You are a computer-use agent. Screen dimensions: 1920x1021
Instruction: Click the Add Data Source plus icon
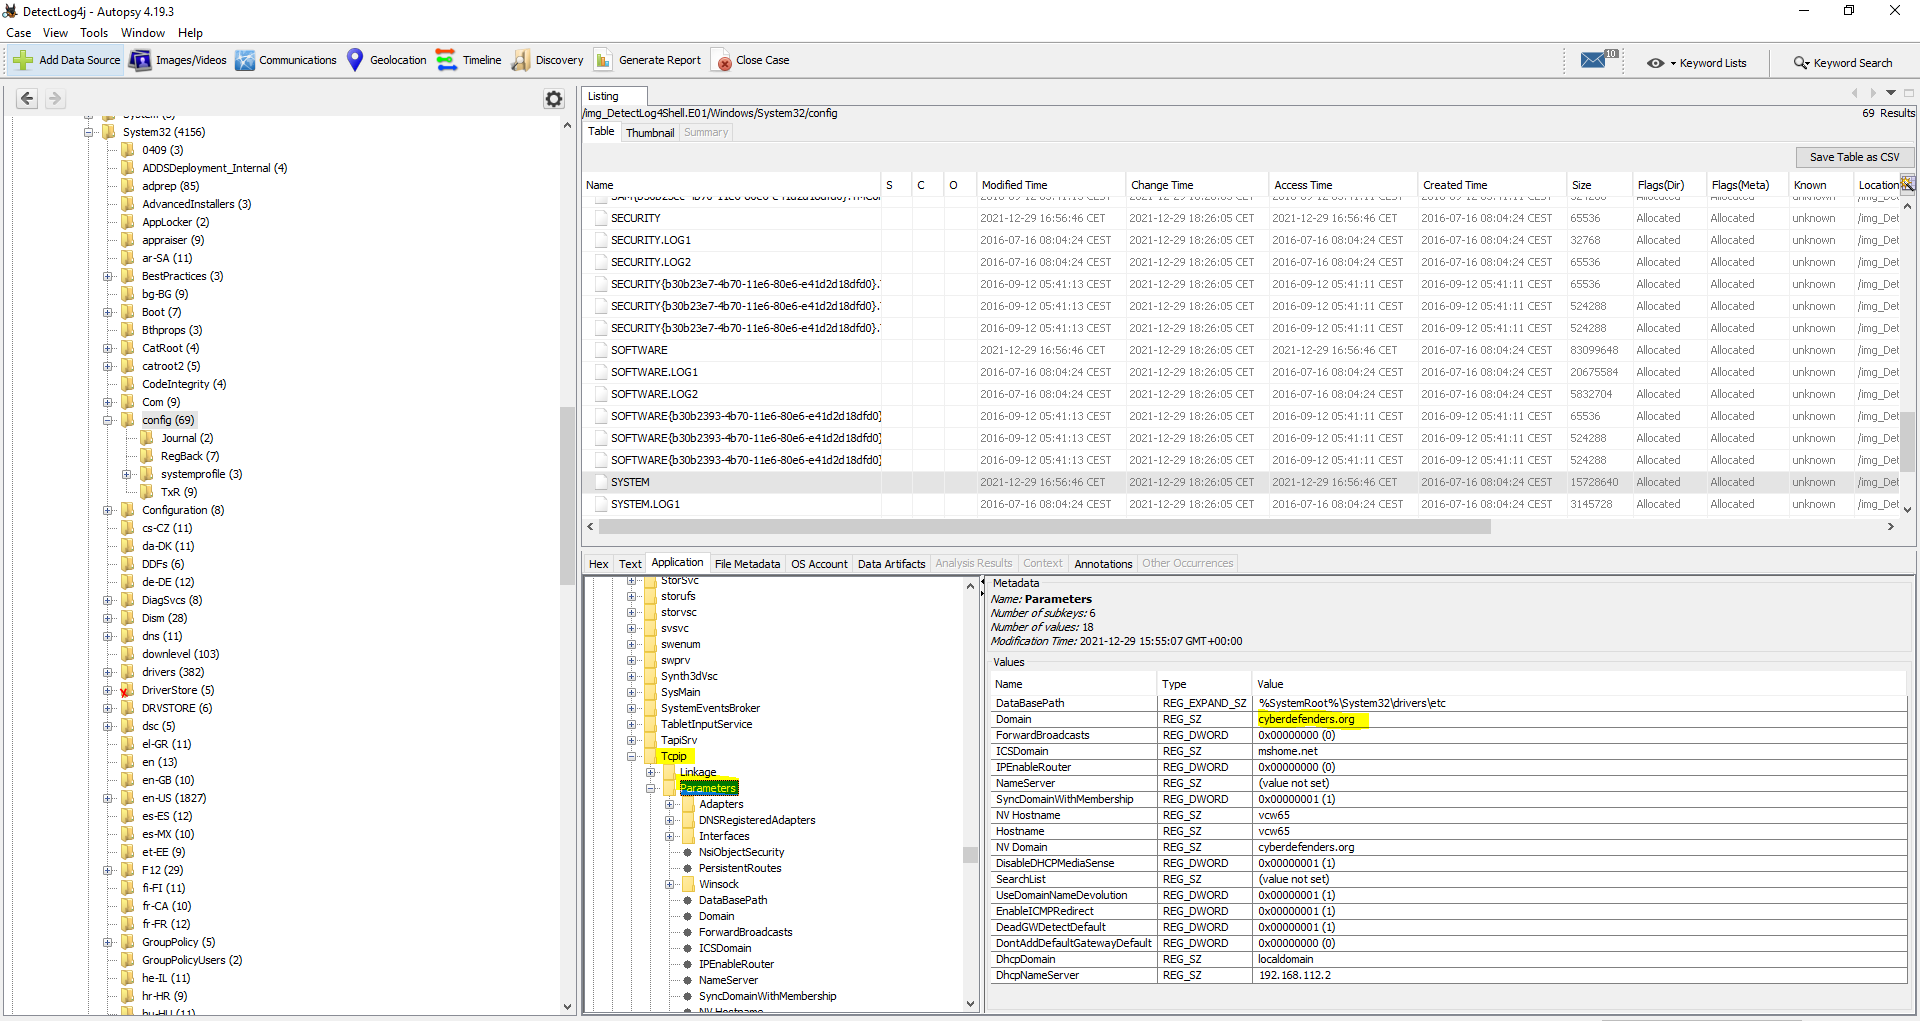(x=23, y=60)
